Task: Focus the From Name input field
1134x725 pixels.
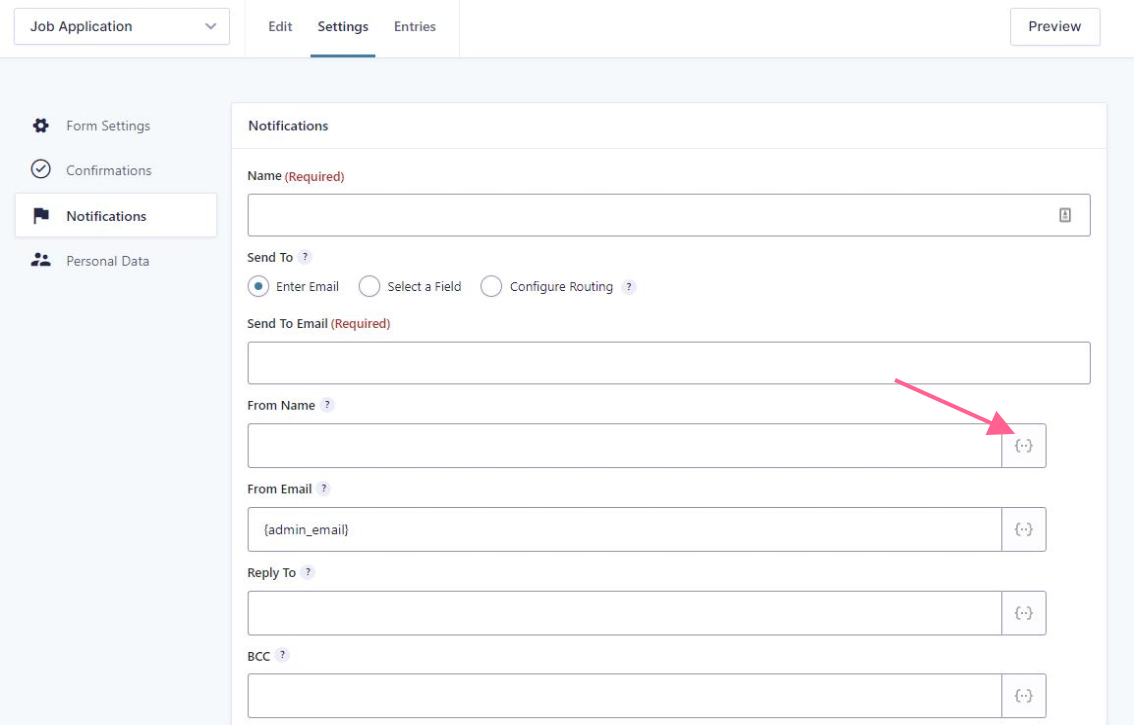Action: click(x=625, y=446)
